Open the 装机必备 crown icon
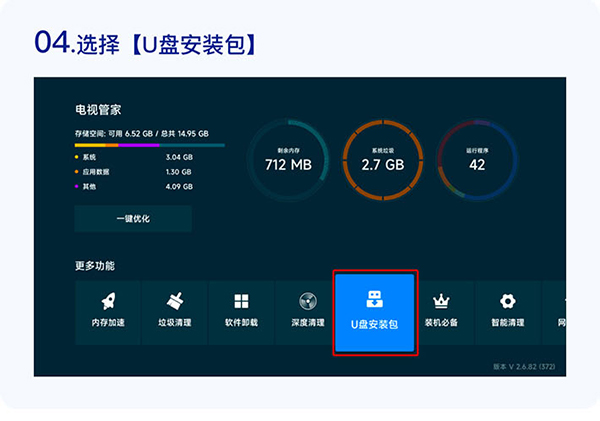600x421 pixels. pyautogui.click(x=441, y=301)
